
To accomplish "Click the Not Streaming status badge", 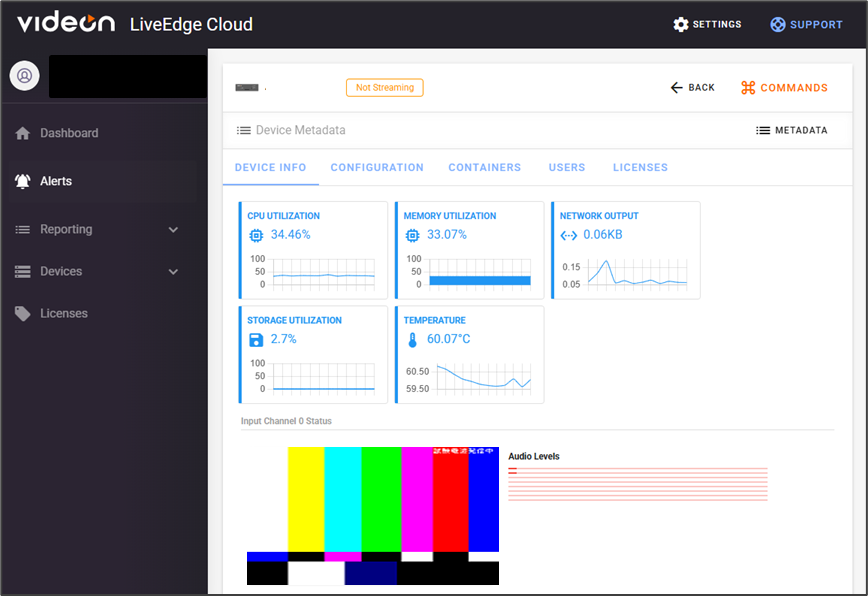I will [x=384, y=88].
